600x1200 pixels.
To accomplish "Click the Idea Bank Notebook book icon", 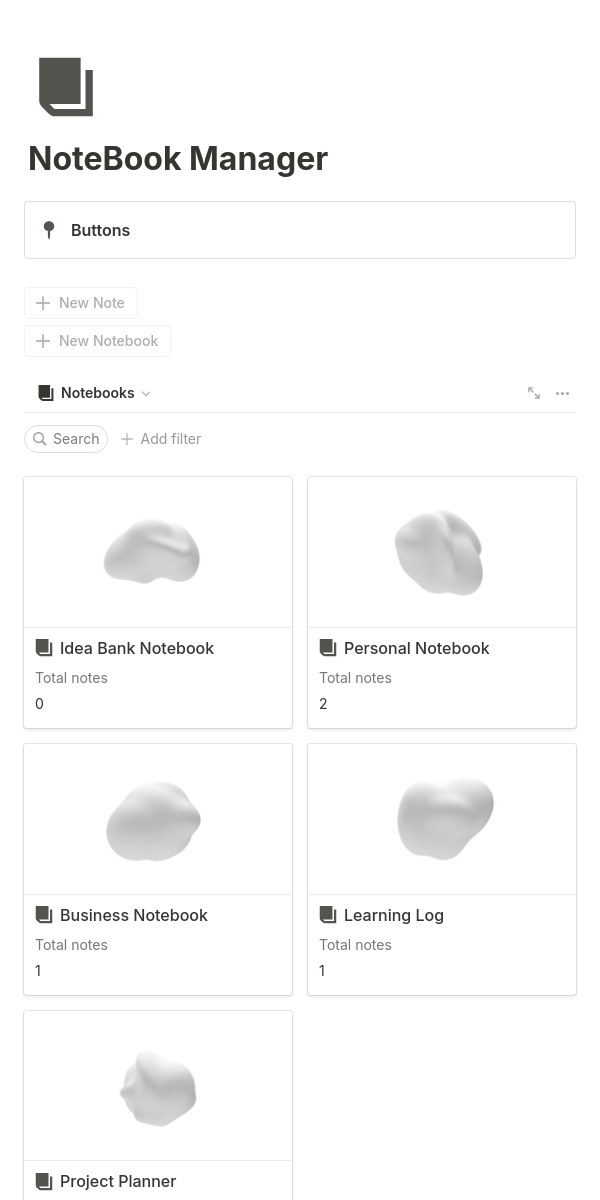I will pyautogui.click(x=44, y=648).
